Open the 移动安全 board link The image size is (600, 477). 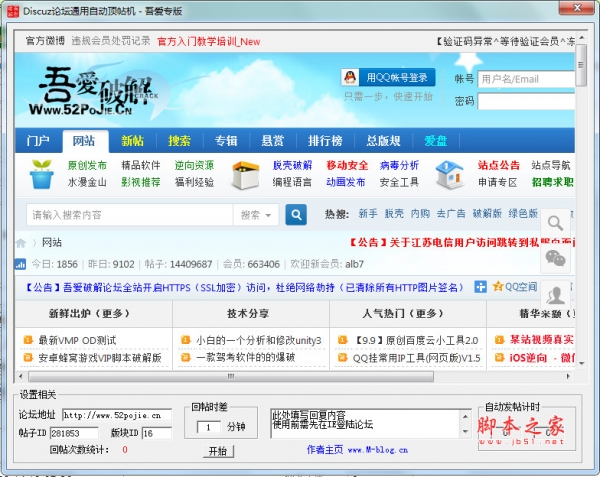click(x=347, y=165)
